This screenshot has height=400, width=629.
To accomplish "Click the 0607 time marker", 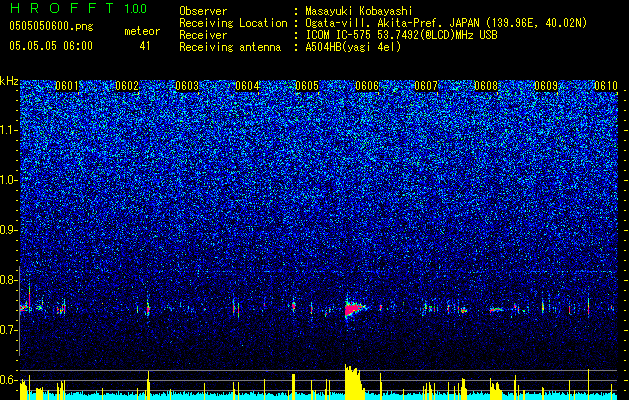I will (426, 86).
